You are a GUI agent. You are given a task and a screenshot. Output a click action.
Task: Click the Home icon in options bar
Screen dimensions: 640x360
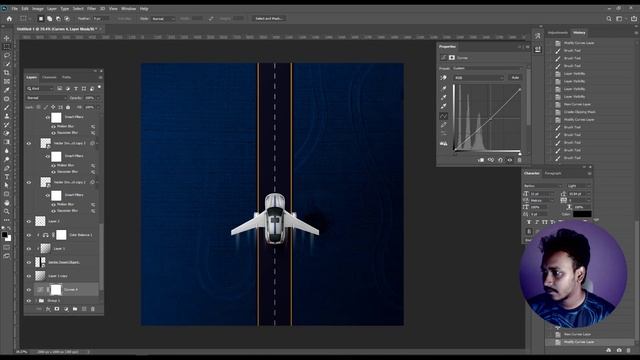click(9, 18)
